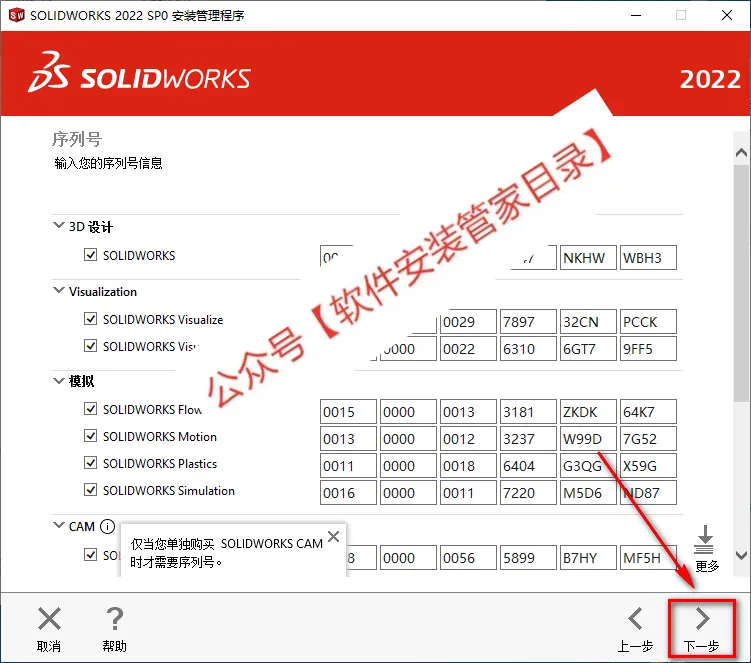
Task: Click the 帮助 label
Action: point(114,646)
